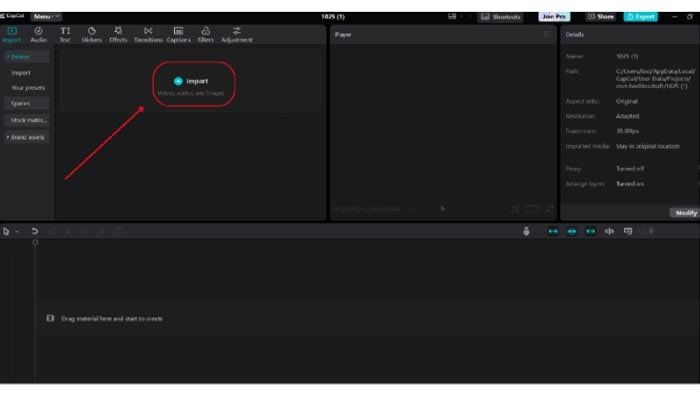The image size is (700, 400).
Task: Click the Join Pro button
Action: (554, 17)
